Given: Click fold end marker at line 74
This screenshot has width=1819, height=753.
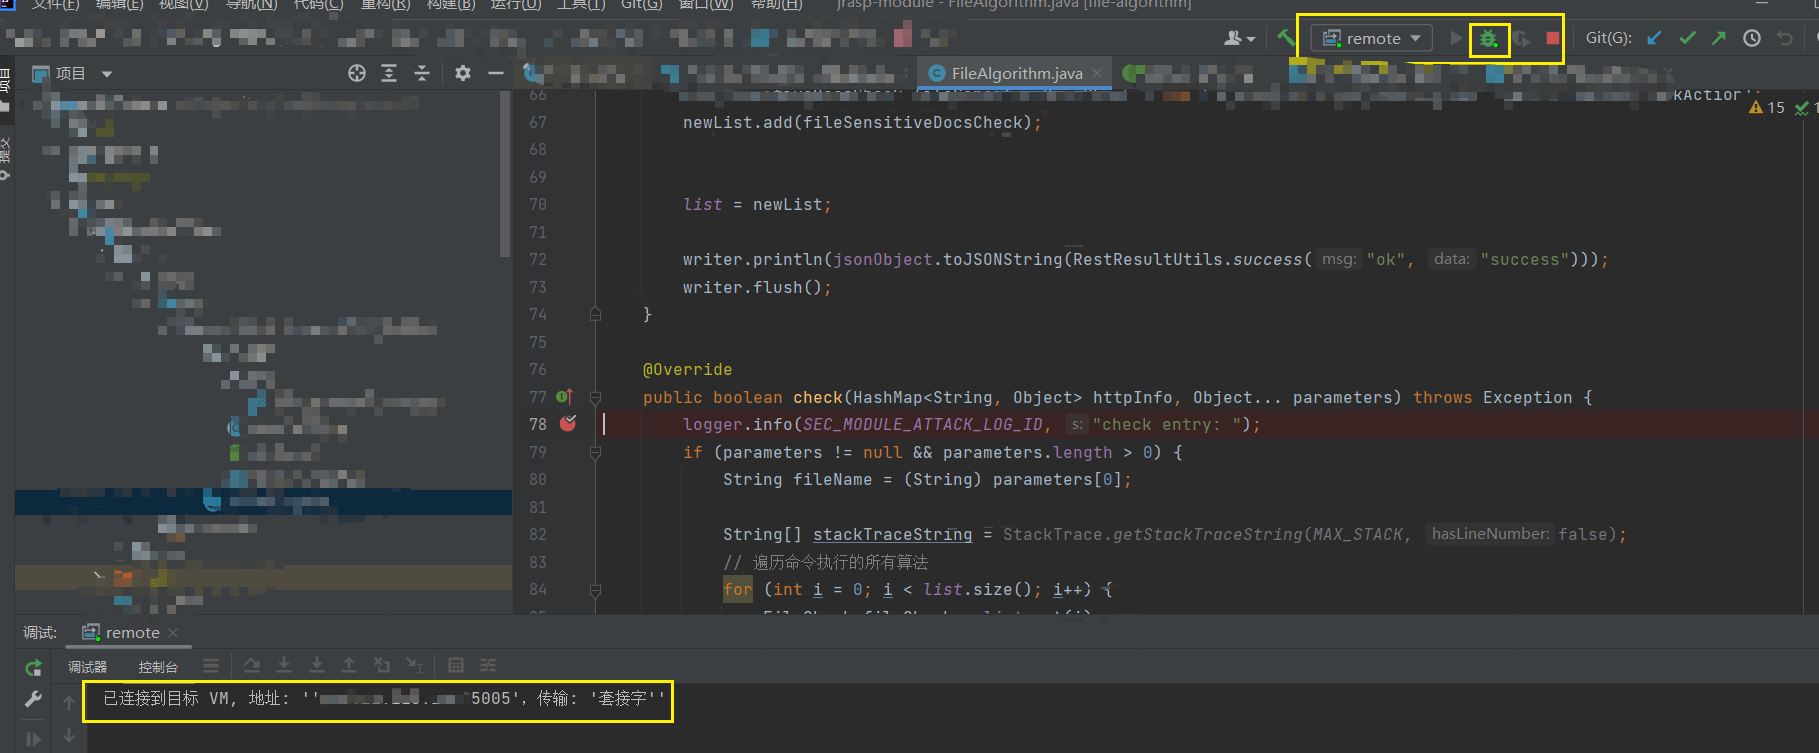Looking at the screenshot, I should 595,314.
